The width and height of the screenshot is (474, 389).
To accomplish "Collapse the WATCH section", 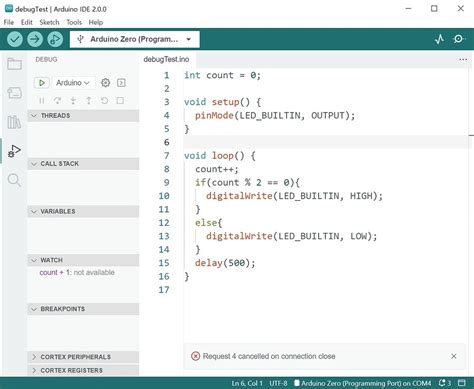I will click(x=83, y=260).
